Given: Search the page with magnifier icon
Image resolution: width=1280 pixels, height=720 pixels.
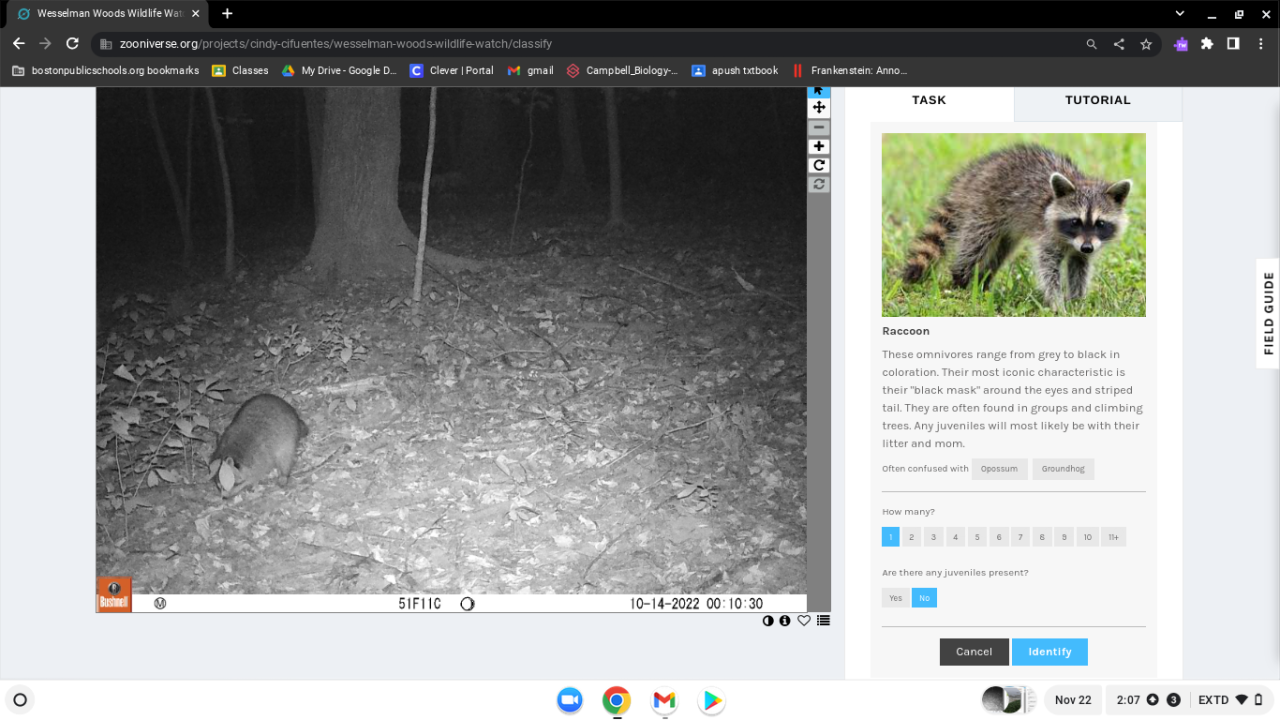Looking at the screenshot, I should 1092,44.
